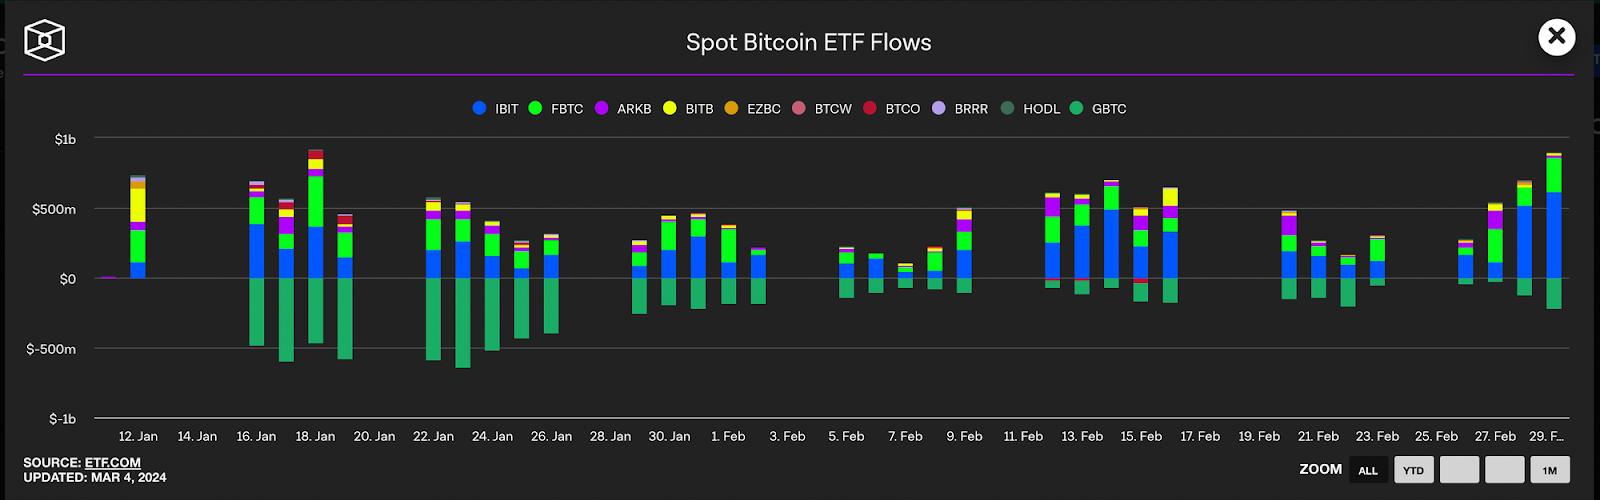1600x500 pixels.
Task: Toggle IBIT series in the legend
Action: point(496,108)
